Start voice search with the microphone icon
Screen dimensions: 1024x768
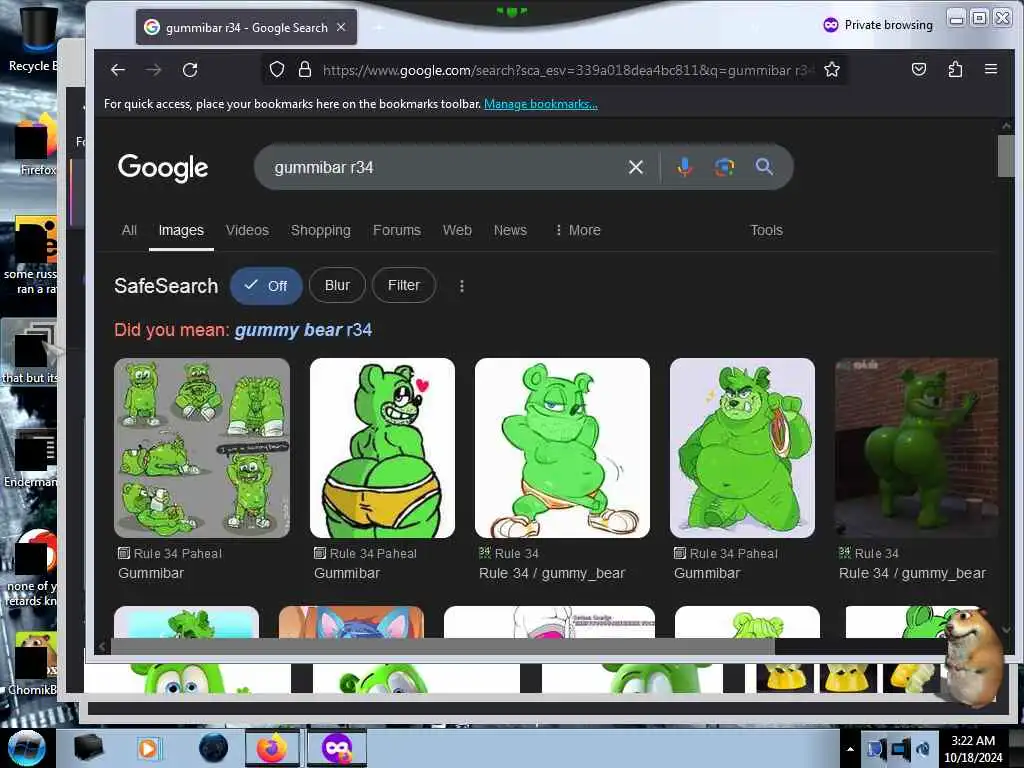[x=684, y=167]
